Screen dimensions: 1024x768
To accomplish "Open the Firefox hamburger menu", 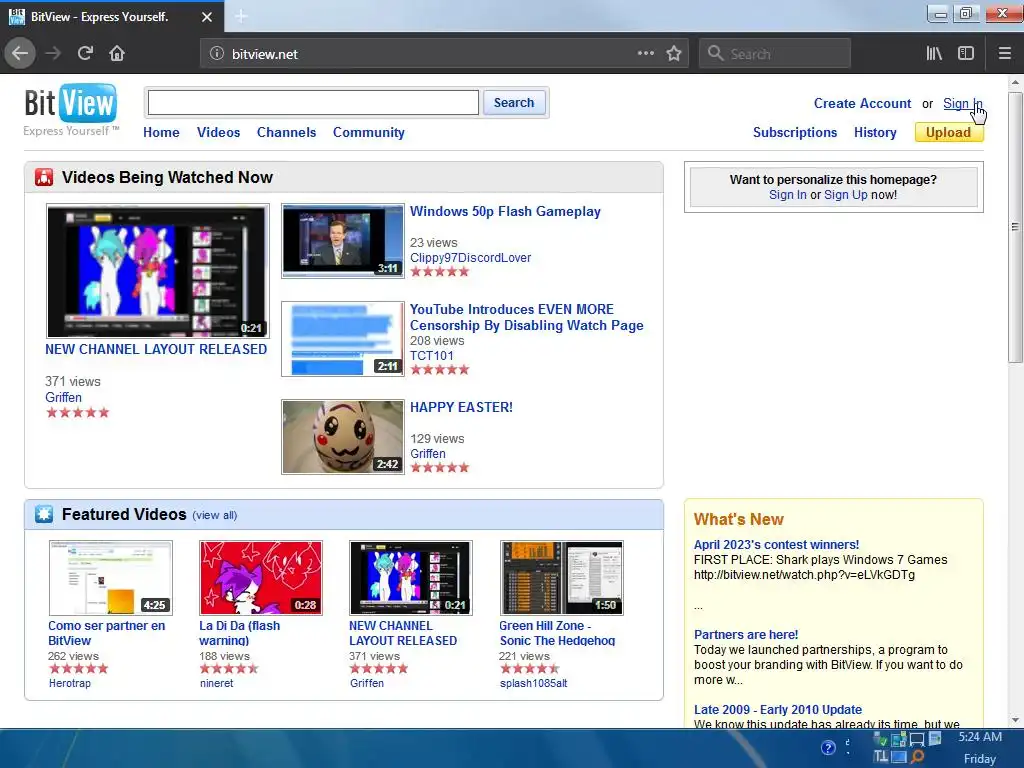I will pos(1005,54).
